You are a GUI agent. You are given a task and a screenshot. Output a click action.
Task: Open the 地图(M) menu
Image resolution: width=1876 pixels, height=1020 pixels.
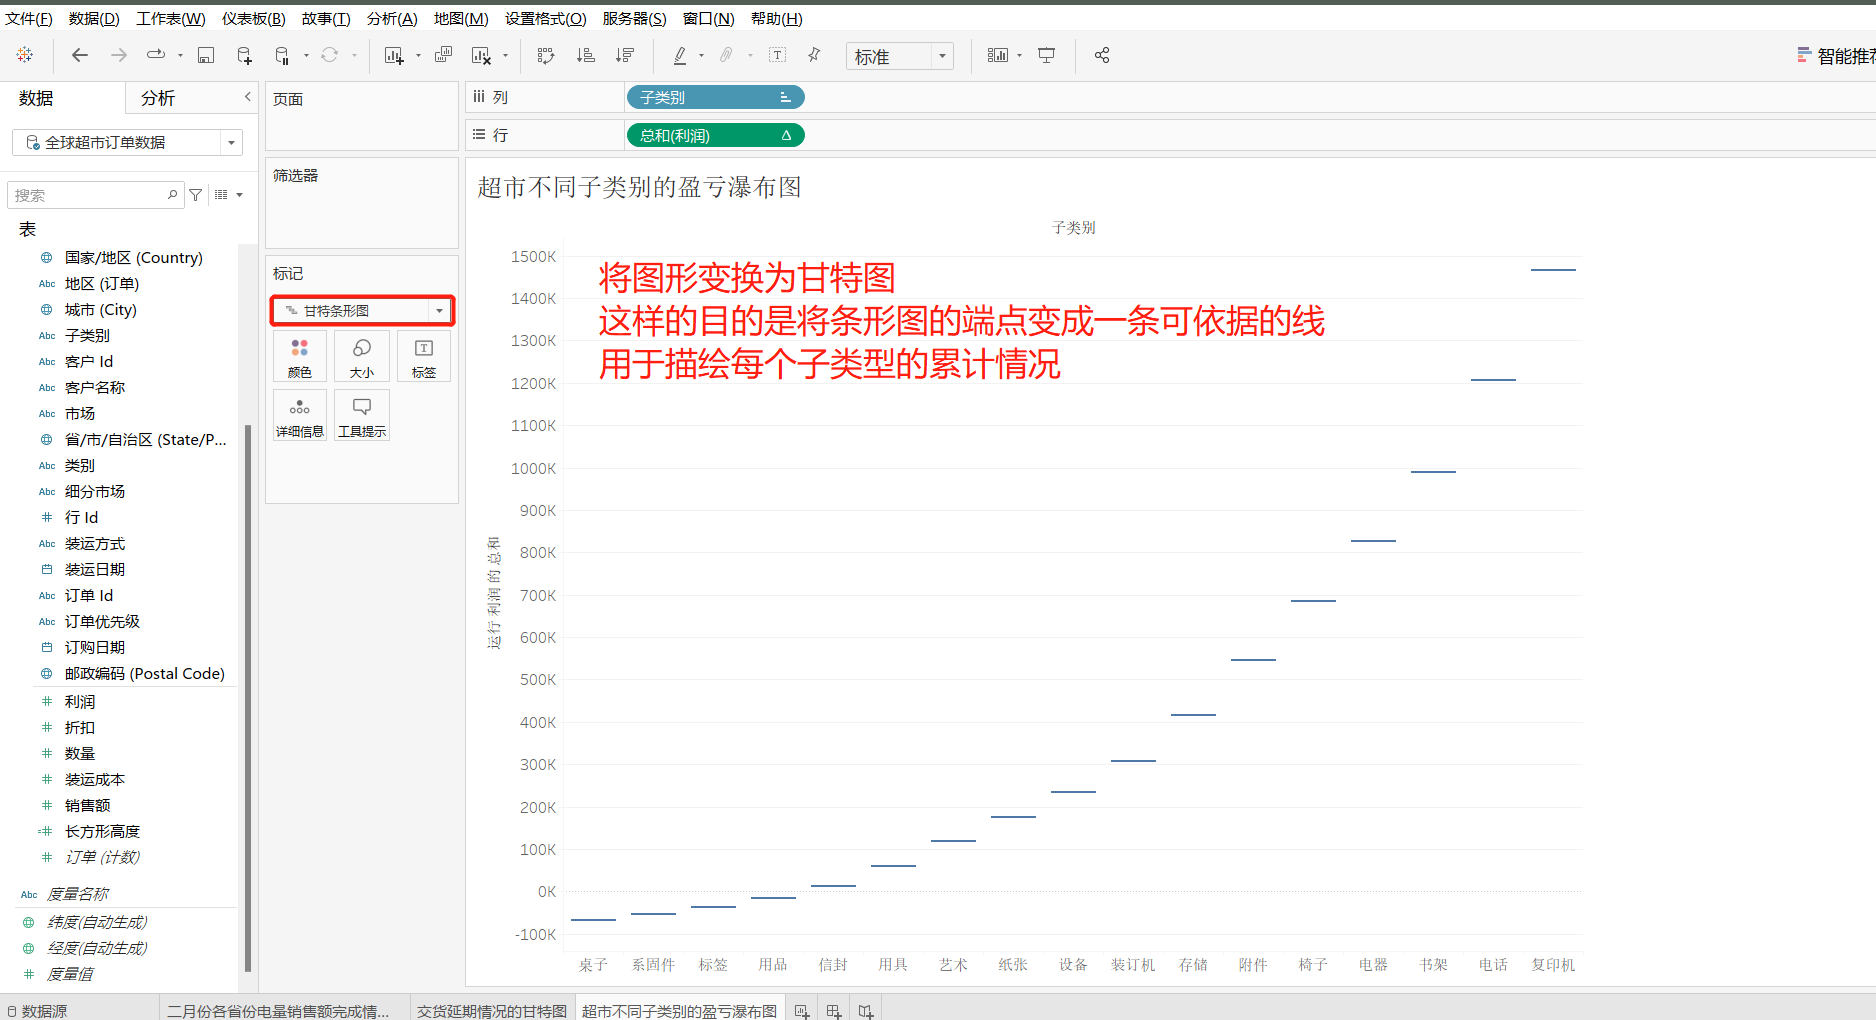click(460, 18)
